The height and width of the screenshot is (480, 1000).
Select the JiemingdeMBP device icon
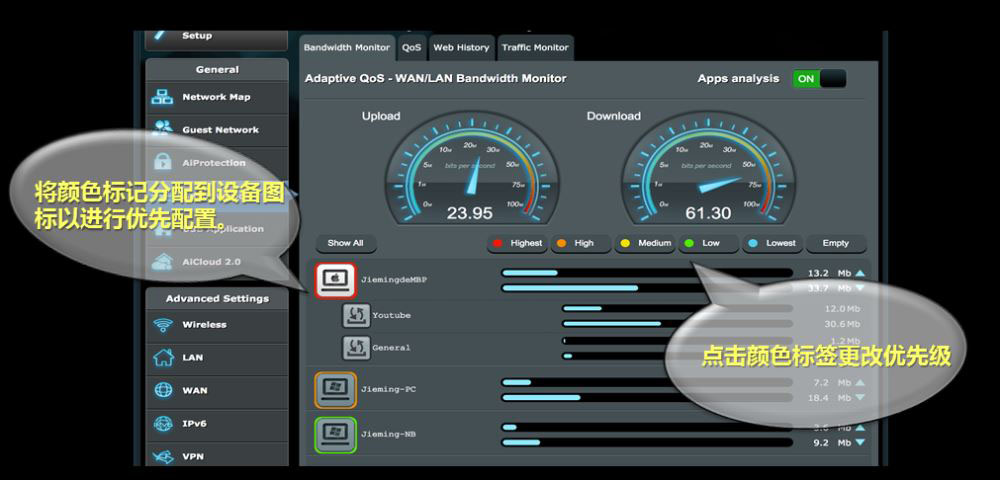(x=335, y=280)
